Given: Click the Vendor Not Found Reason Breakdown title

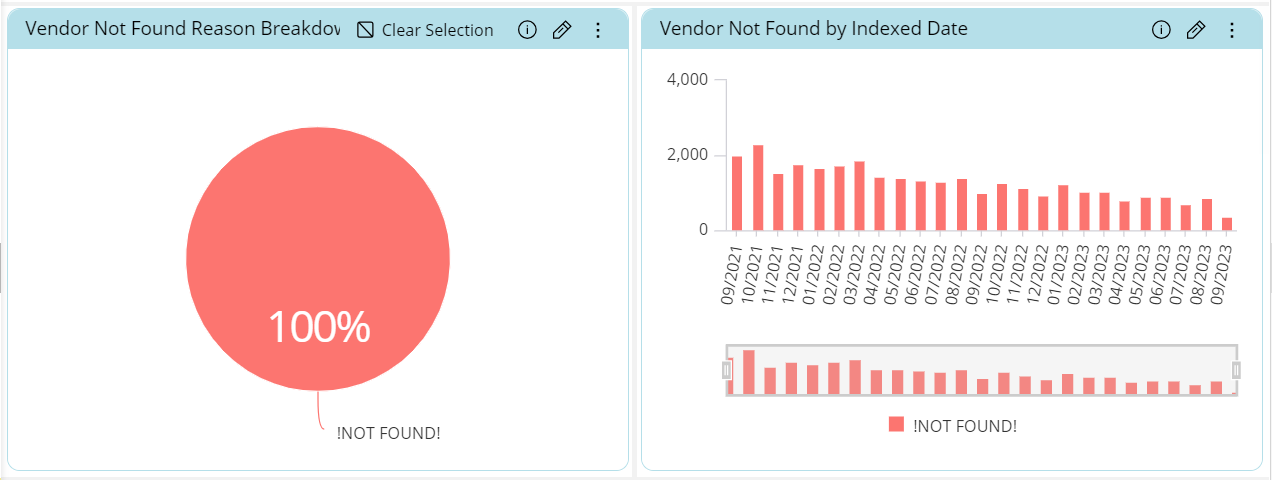Looking at the screenshot, I should tap(183, 29).
